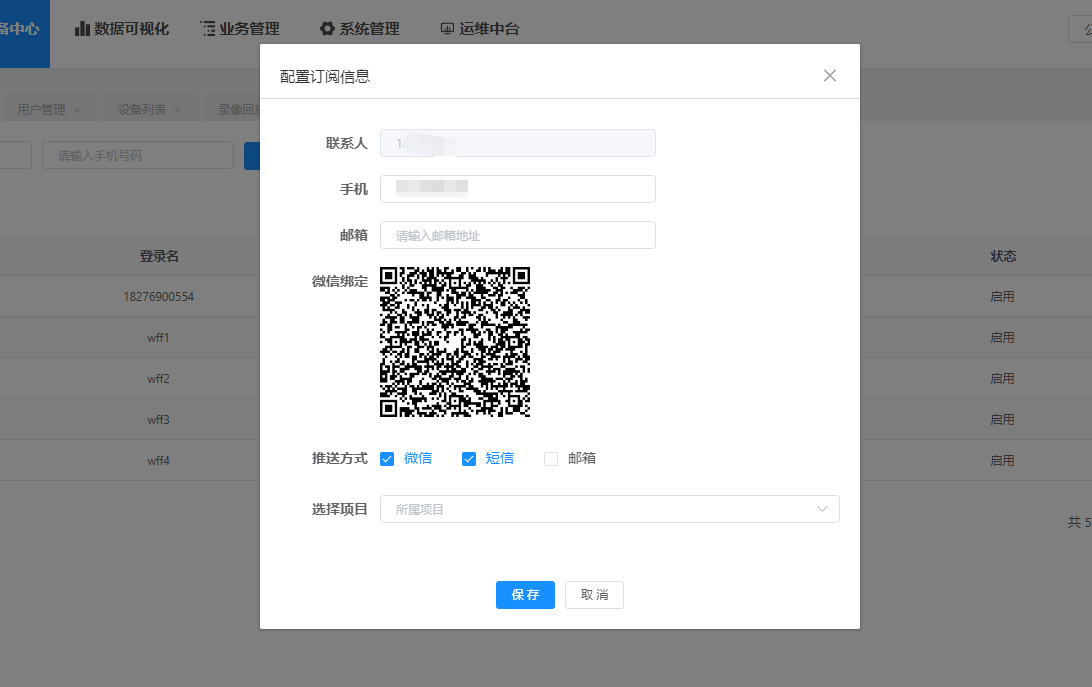Focus the 手机 input field
This screenshot has width=1092, height=687.
tap(517, 189)
